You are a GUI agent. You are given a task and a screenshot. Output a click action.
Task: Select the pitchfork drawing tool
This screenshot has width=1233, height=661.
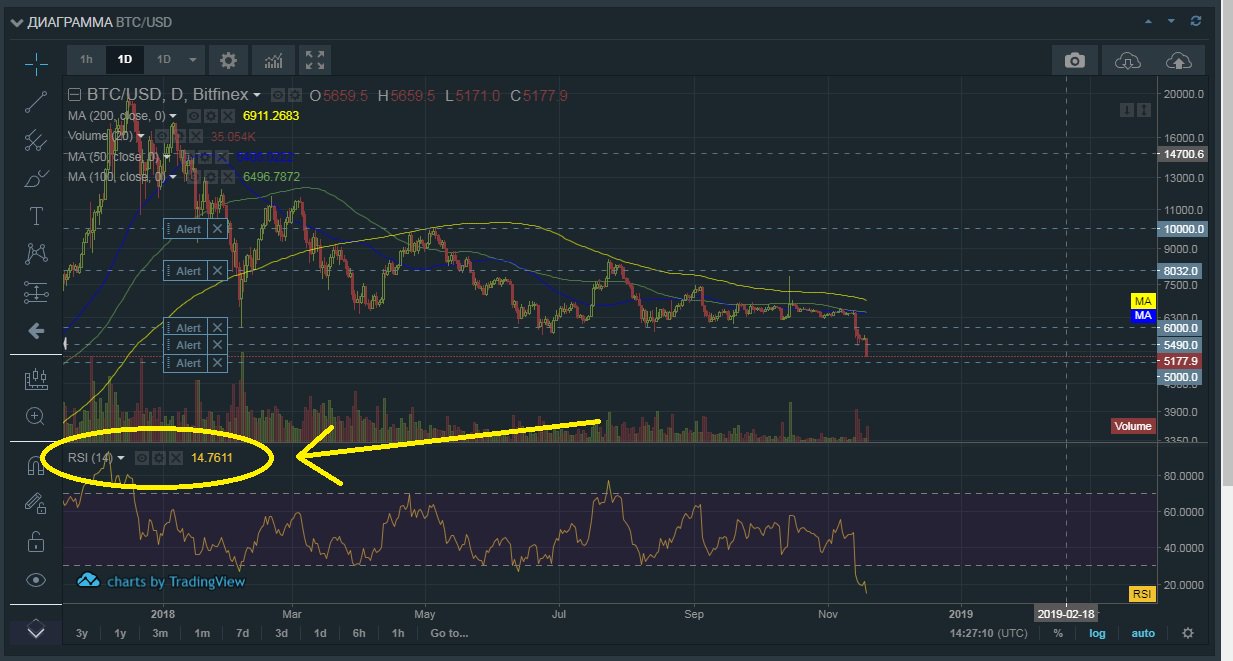tap(36, 139)
